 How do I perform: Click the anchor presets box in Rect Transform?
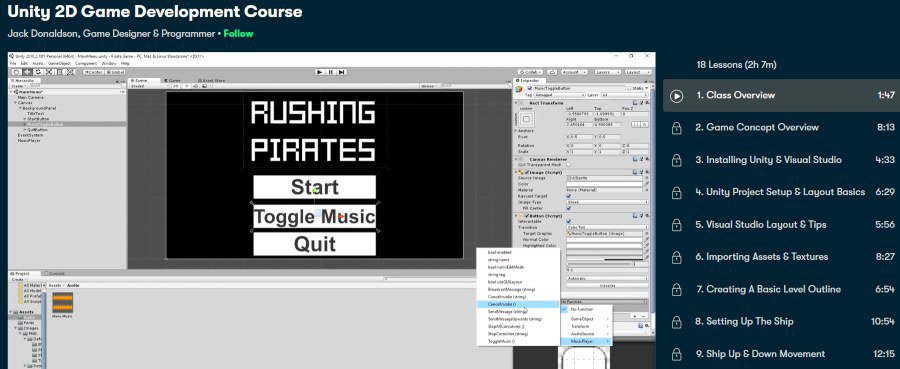526,119
